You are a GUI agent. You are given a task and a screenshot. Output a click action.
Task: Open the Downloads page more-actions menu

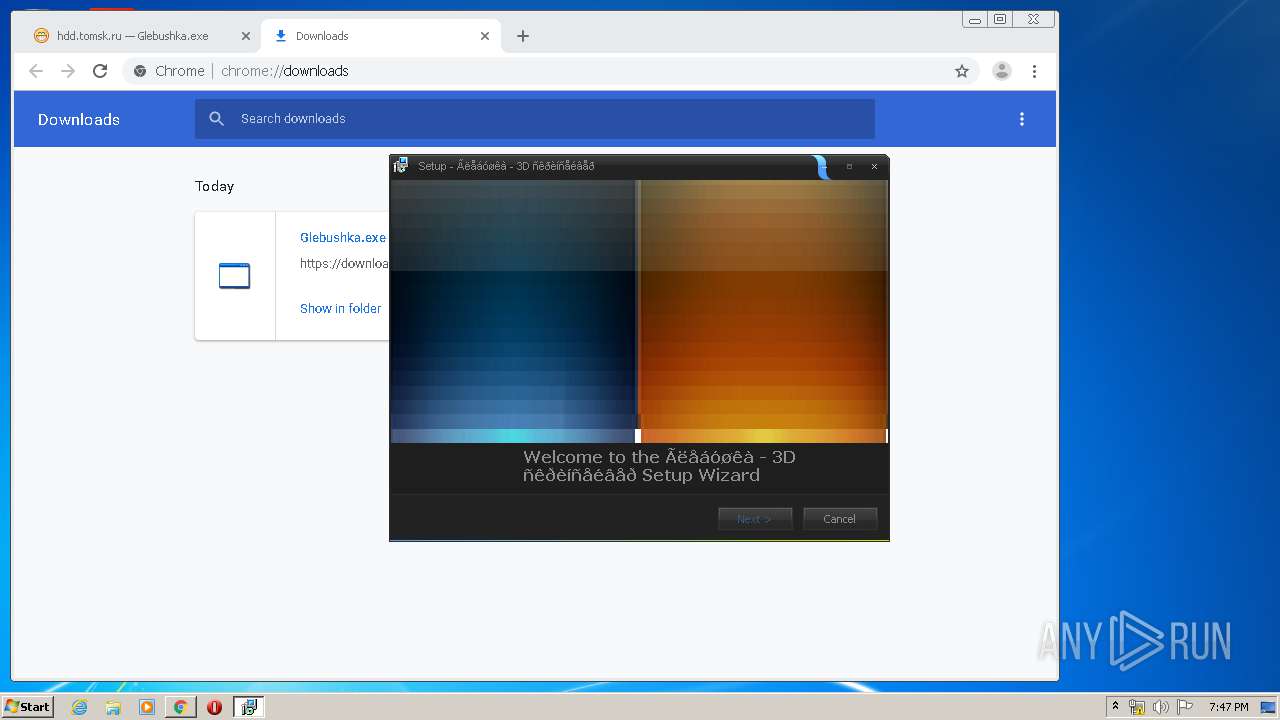[1022, 119]
